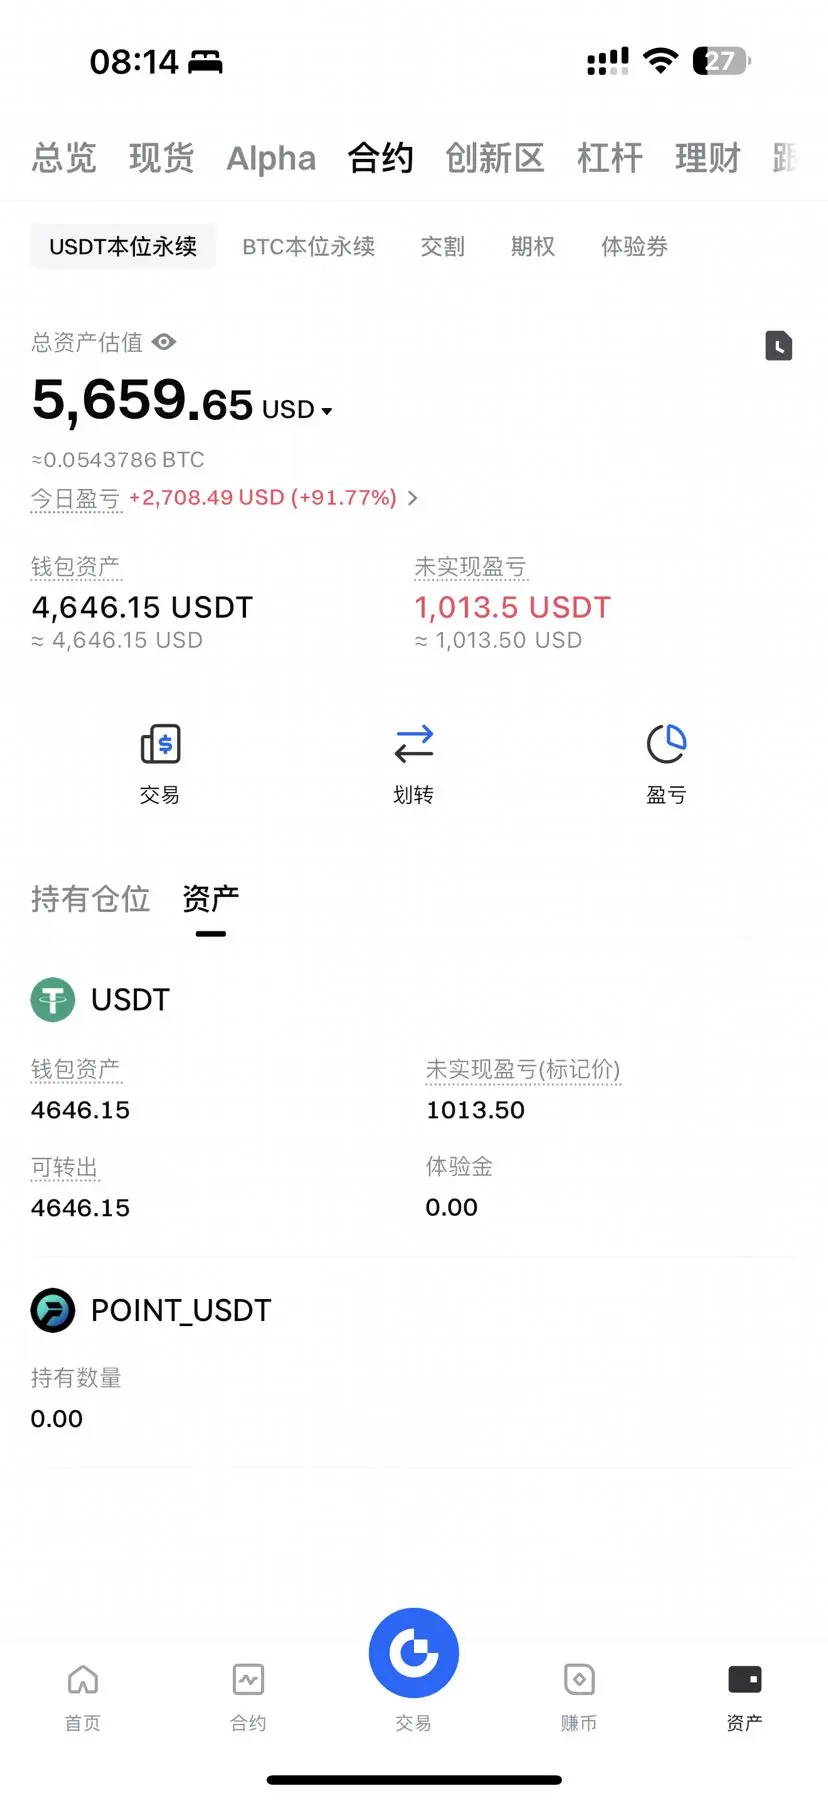Expand today's PnL chevron arrow
828x1800 pixels.
click(412, 498)
